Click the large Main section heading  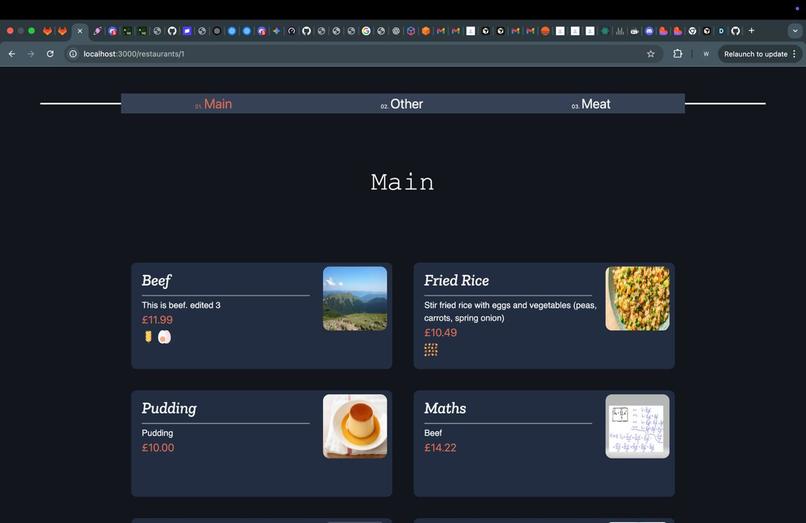click(x=402, y=182)
